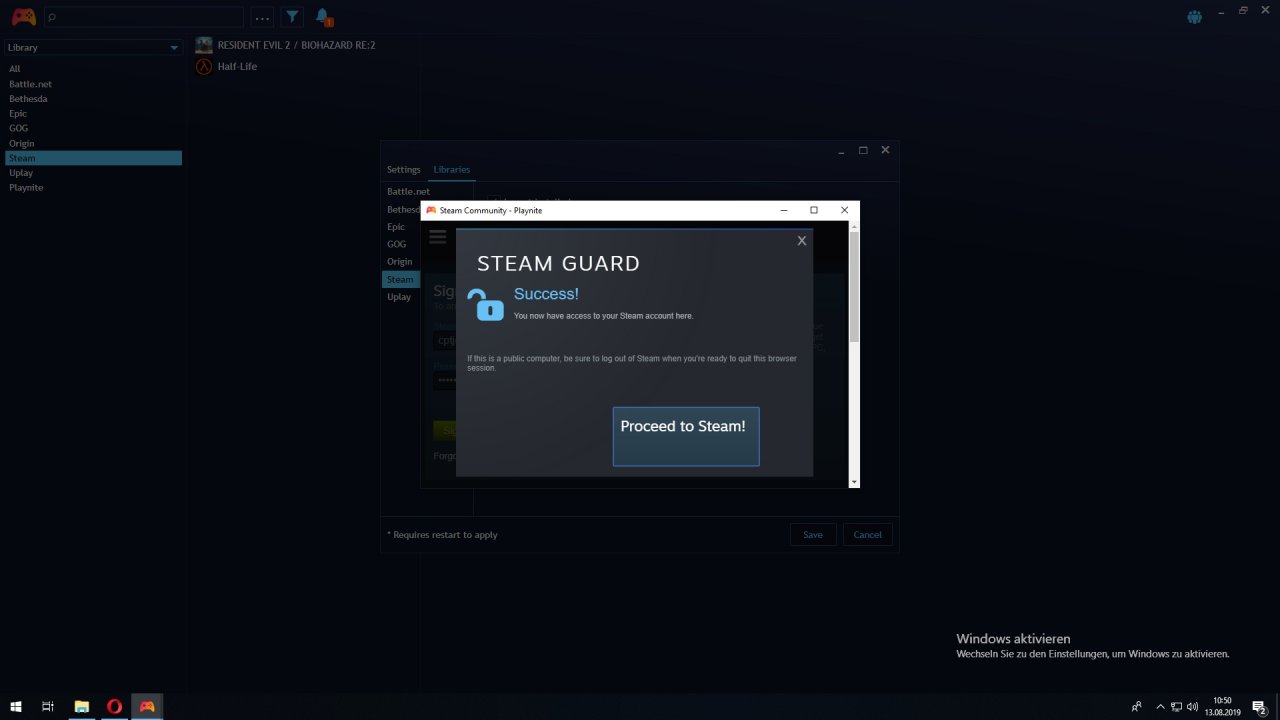Viewport: 1280px width, 720px height.
Task: Open the network icon in the system tray
Action: [1176, 706]
